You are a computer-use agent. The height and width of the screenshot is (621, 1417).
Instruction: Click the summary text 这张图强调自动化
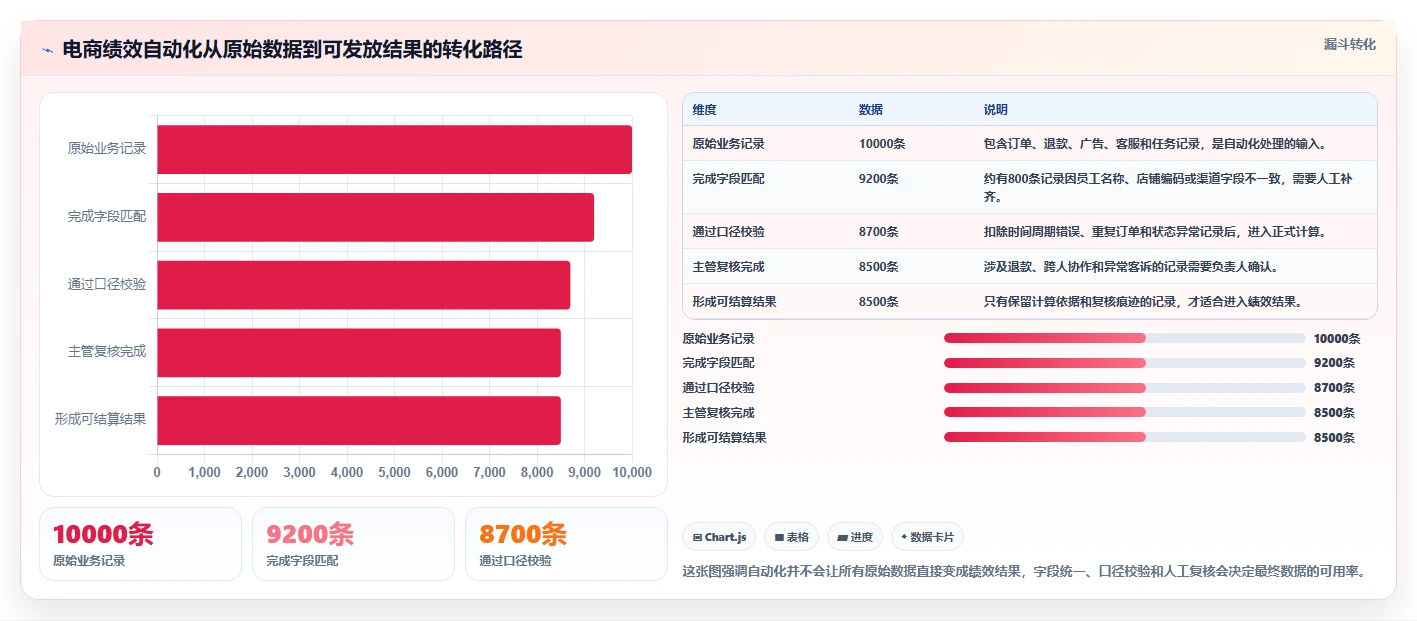[1024, 572]
